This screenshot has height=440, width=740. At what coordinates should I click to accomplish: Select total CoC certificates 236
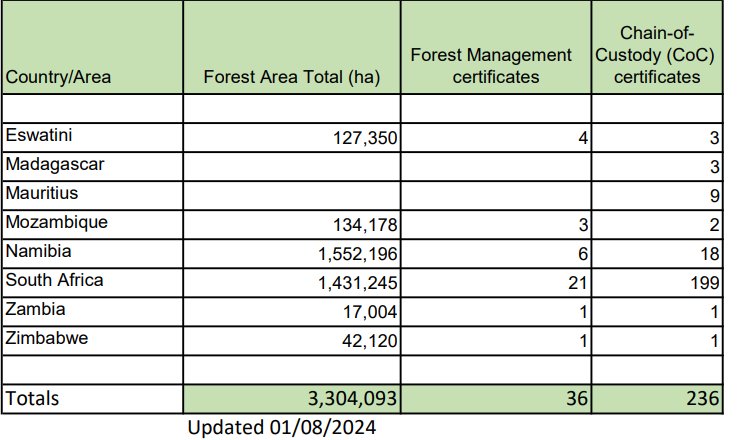[x=703, y=398]
